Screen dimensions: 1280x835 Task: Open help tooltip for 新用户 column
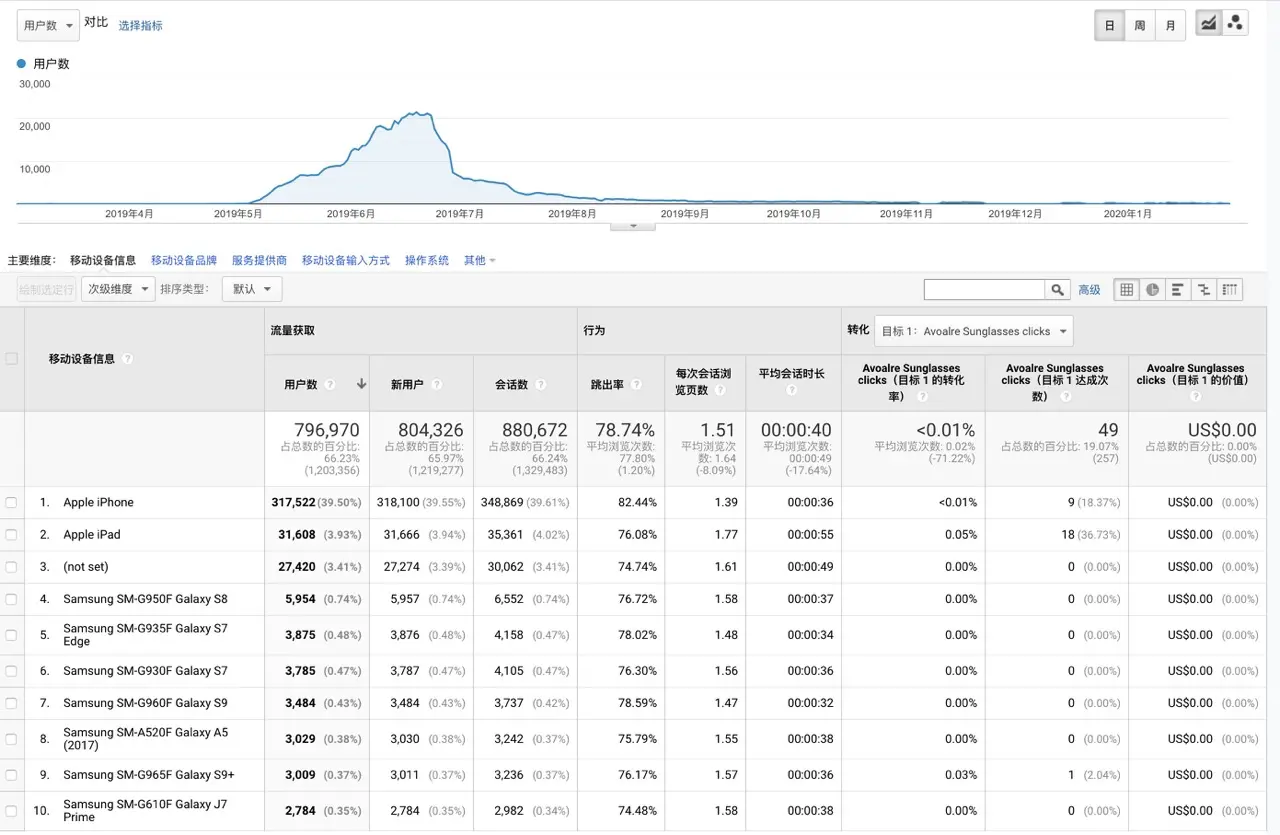coord(437,384)
